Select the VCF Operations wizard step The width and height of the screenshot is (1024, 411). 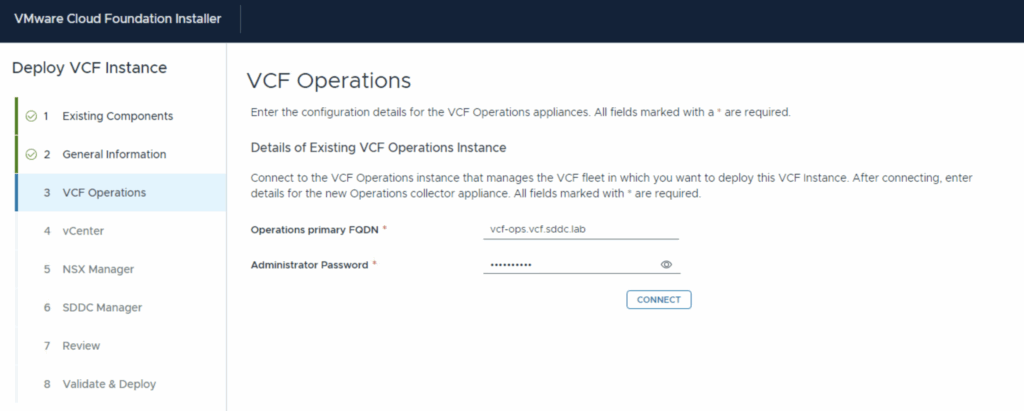point(104,192)
